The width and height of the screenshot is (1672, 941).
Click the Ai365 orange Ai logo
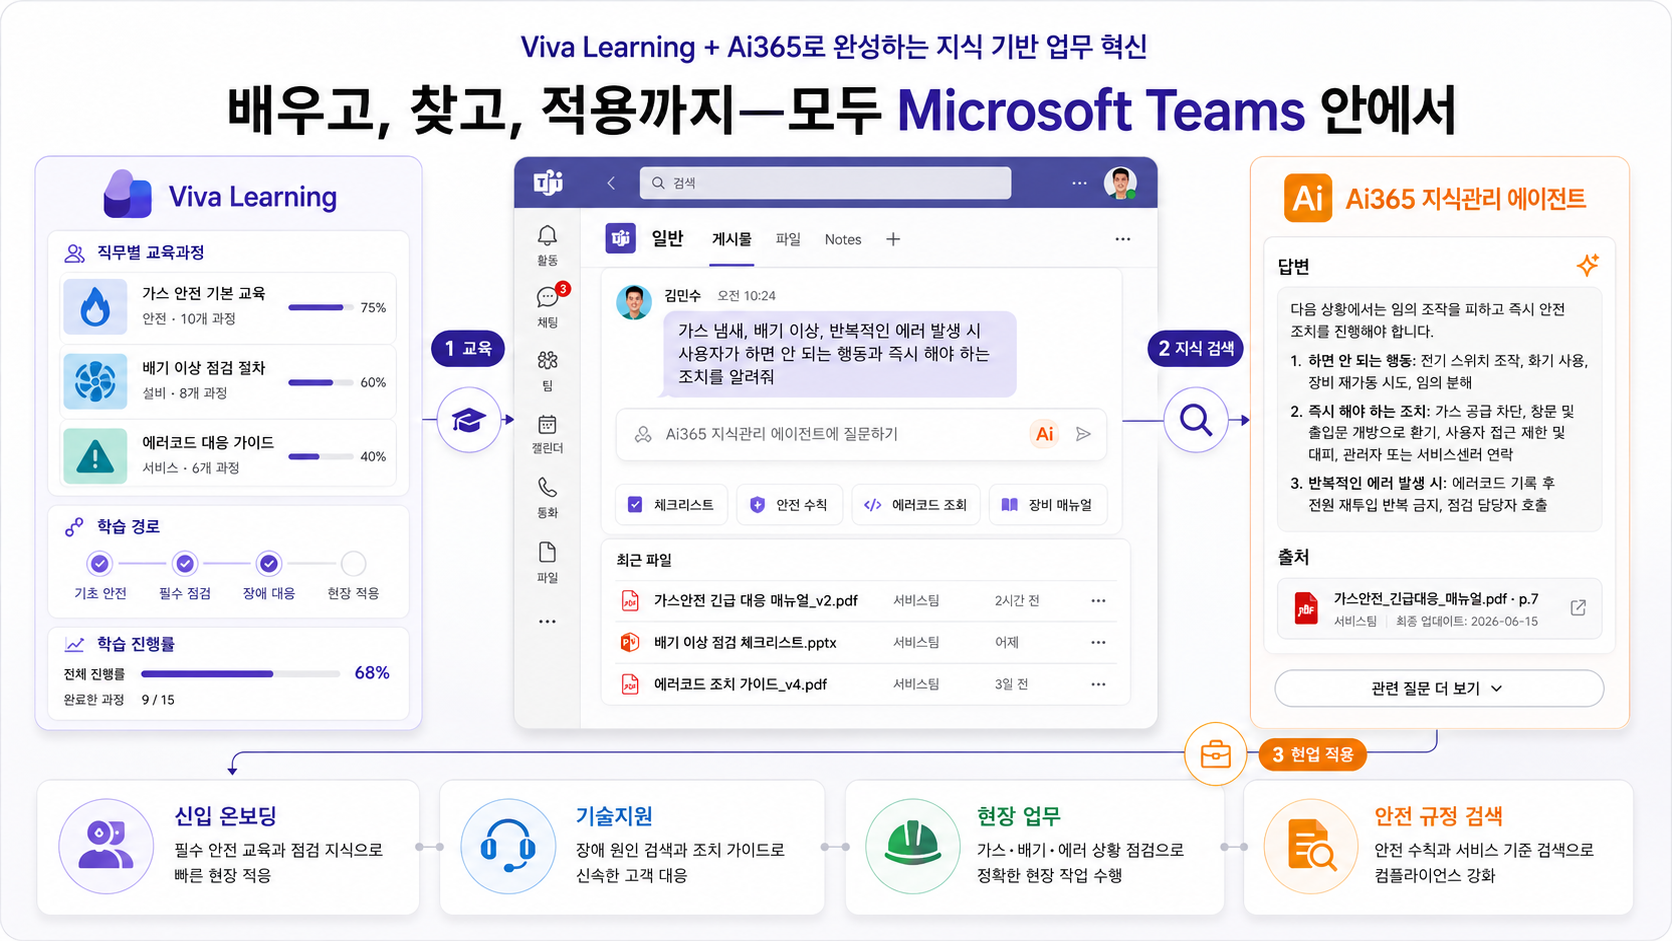pyautogui.click(x=1308, y=198)
